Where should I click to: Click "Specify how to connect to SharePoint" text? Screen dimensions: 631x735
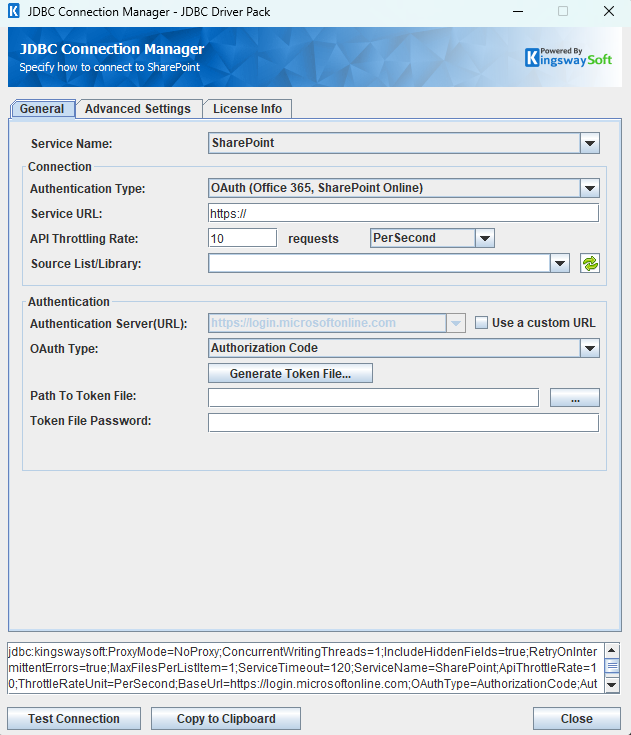pyautogui.click(x=110, y=67)
